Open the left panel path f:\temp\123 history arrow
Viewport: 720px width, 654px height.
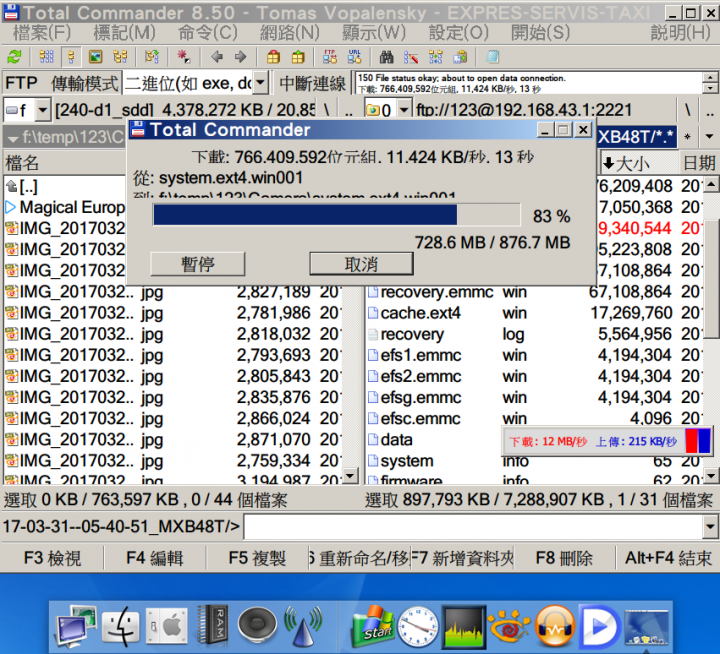13,138
